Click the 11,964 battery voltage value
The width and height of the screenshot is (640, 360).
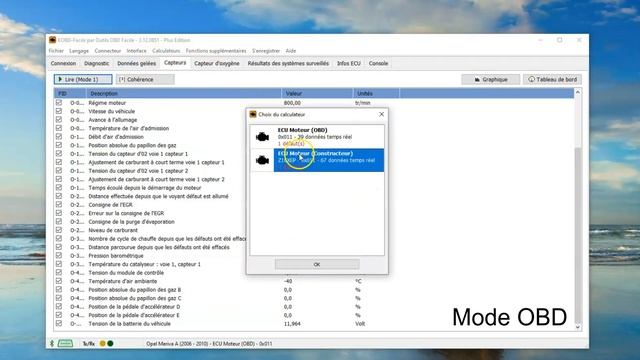(292, 324)
